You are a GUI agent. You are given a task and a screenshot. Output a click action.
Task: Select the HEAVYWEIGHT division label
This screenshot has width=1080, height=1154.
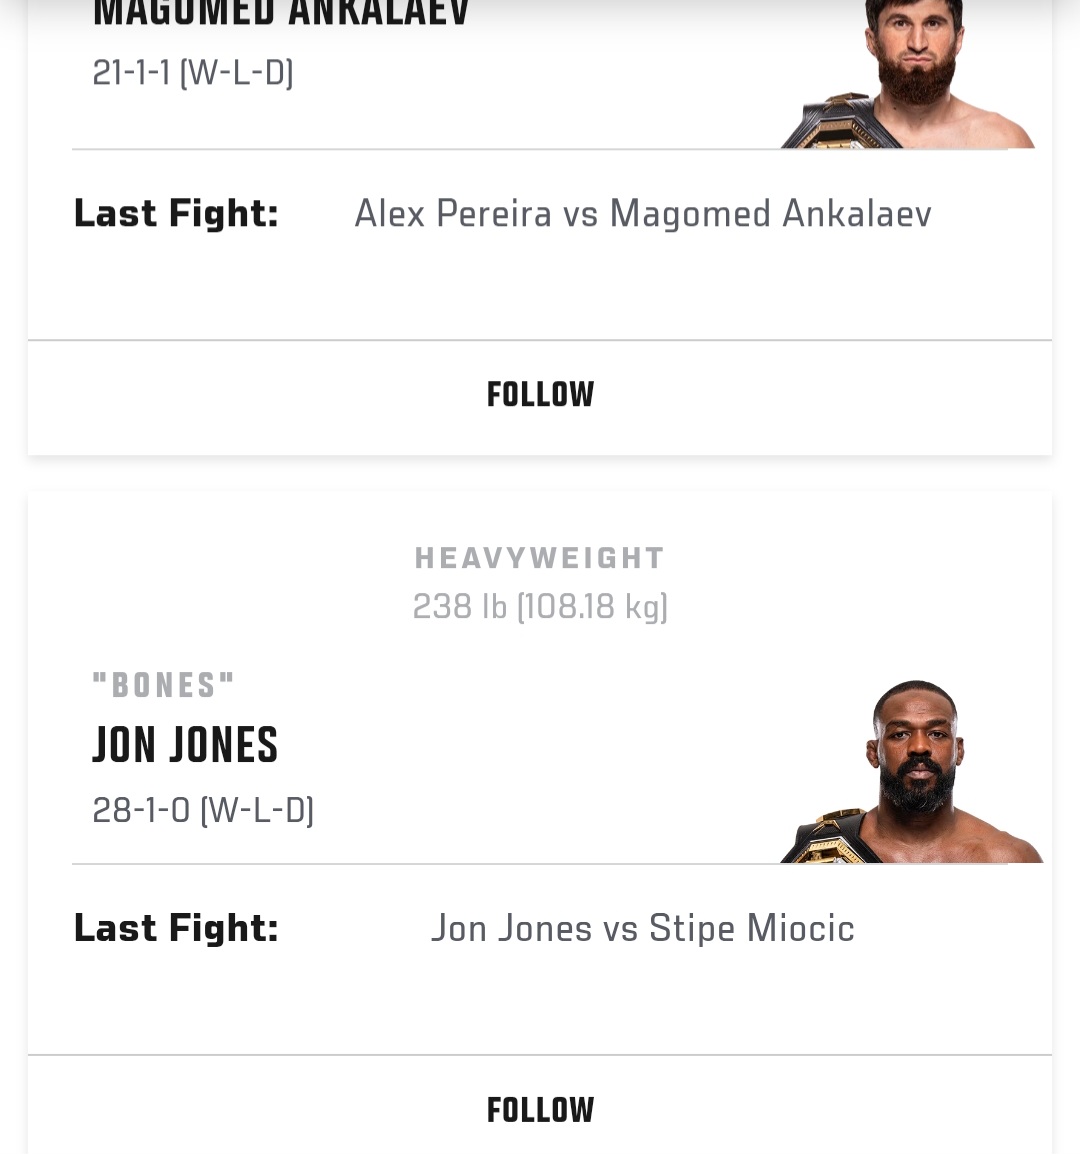point(540,559)
